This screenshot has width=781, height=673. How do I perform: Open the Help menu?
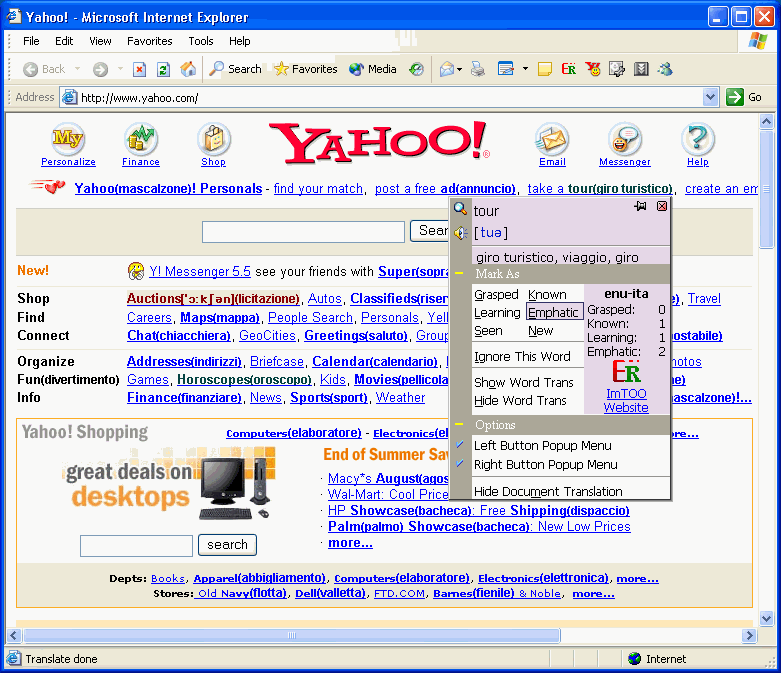(x=240, y=41)
